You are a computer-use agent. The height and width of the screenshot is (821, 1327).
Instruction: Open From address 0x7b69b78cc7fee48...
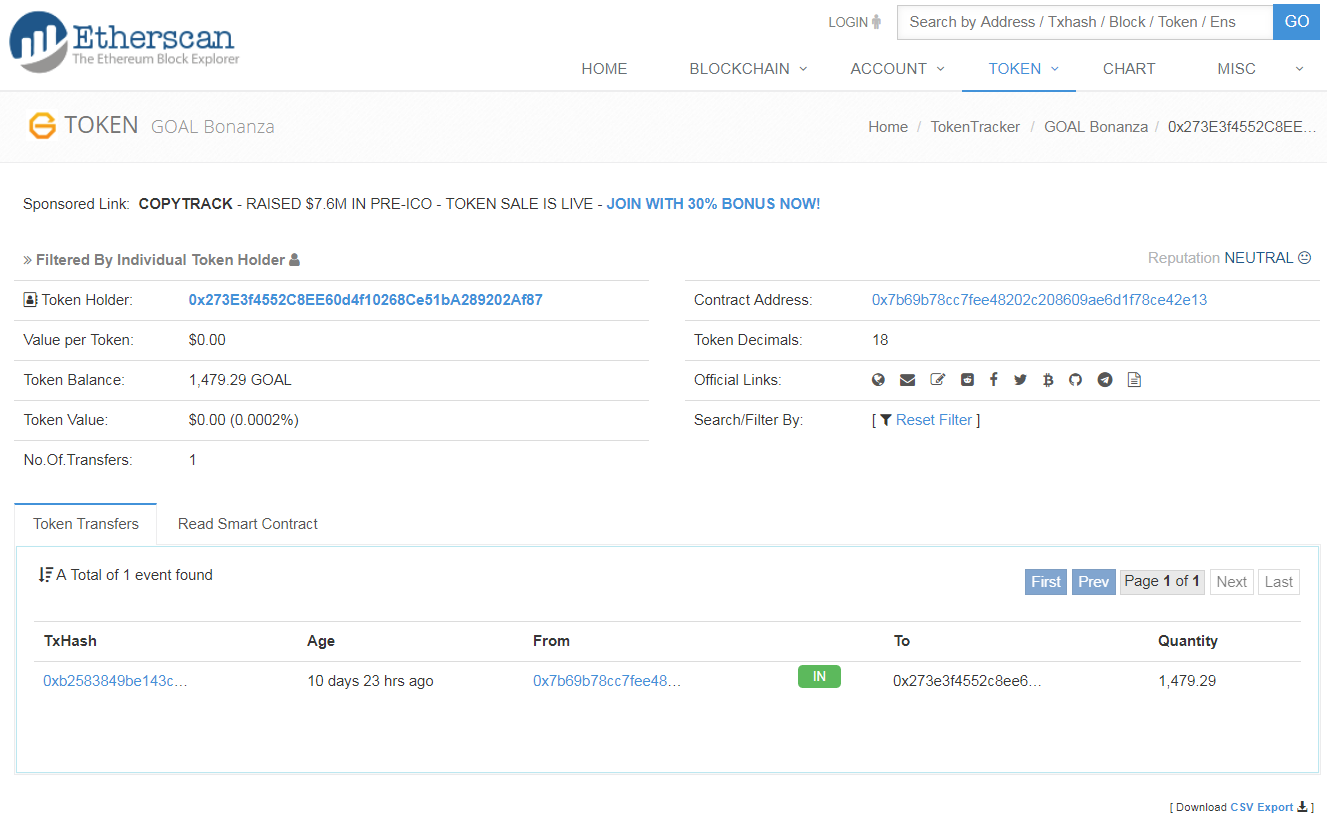click(x=607, y=681)
